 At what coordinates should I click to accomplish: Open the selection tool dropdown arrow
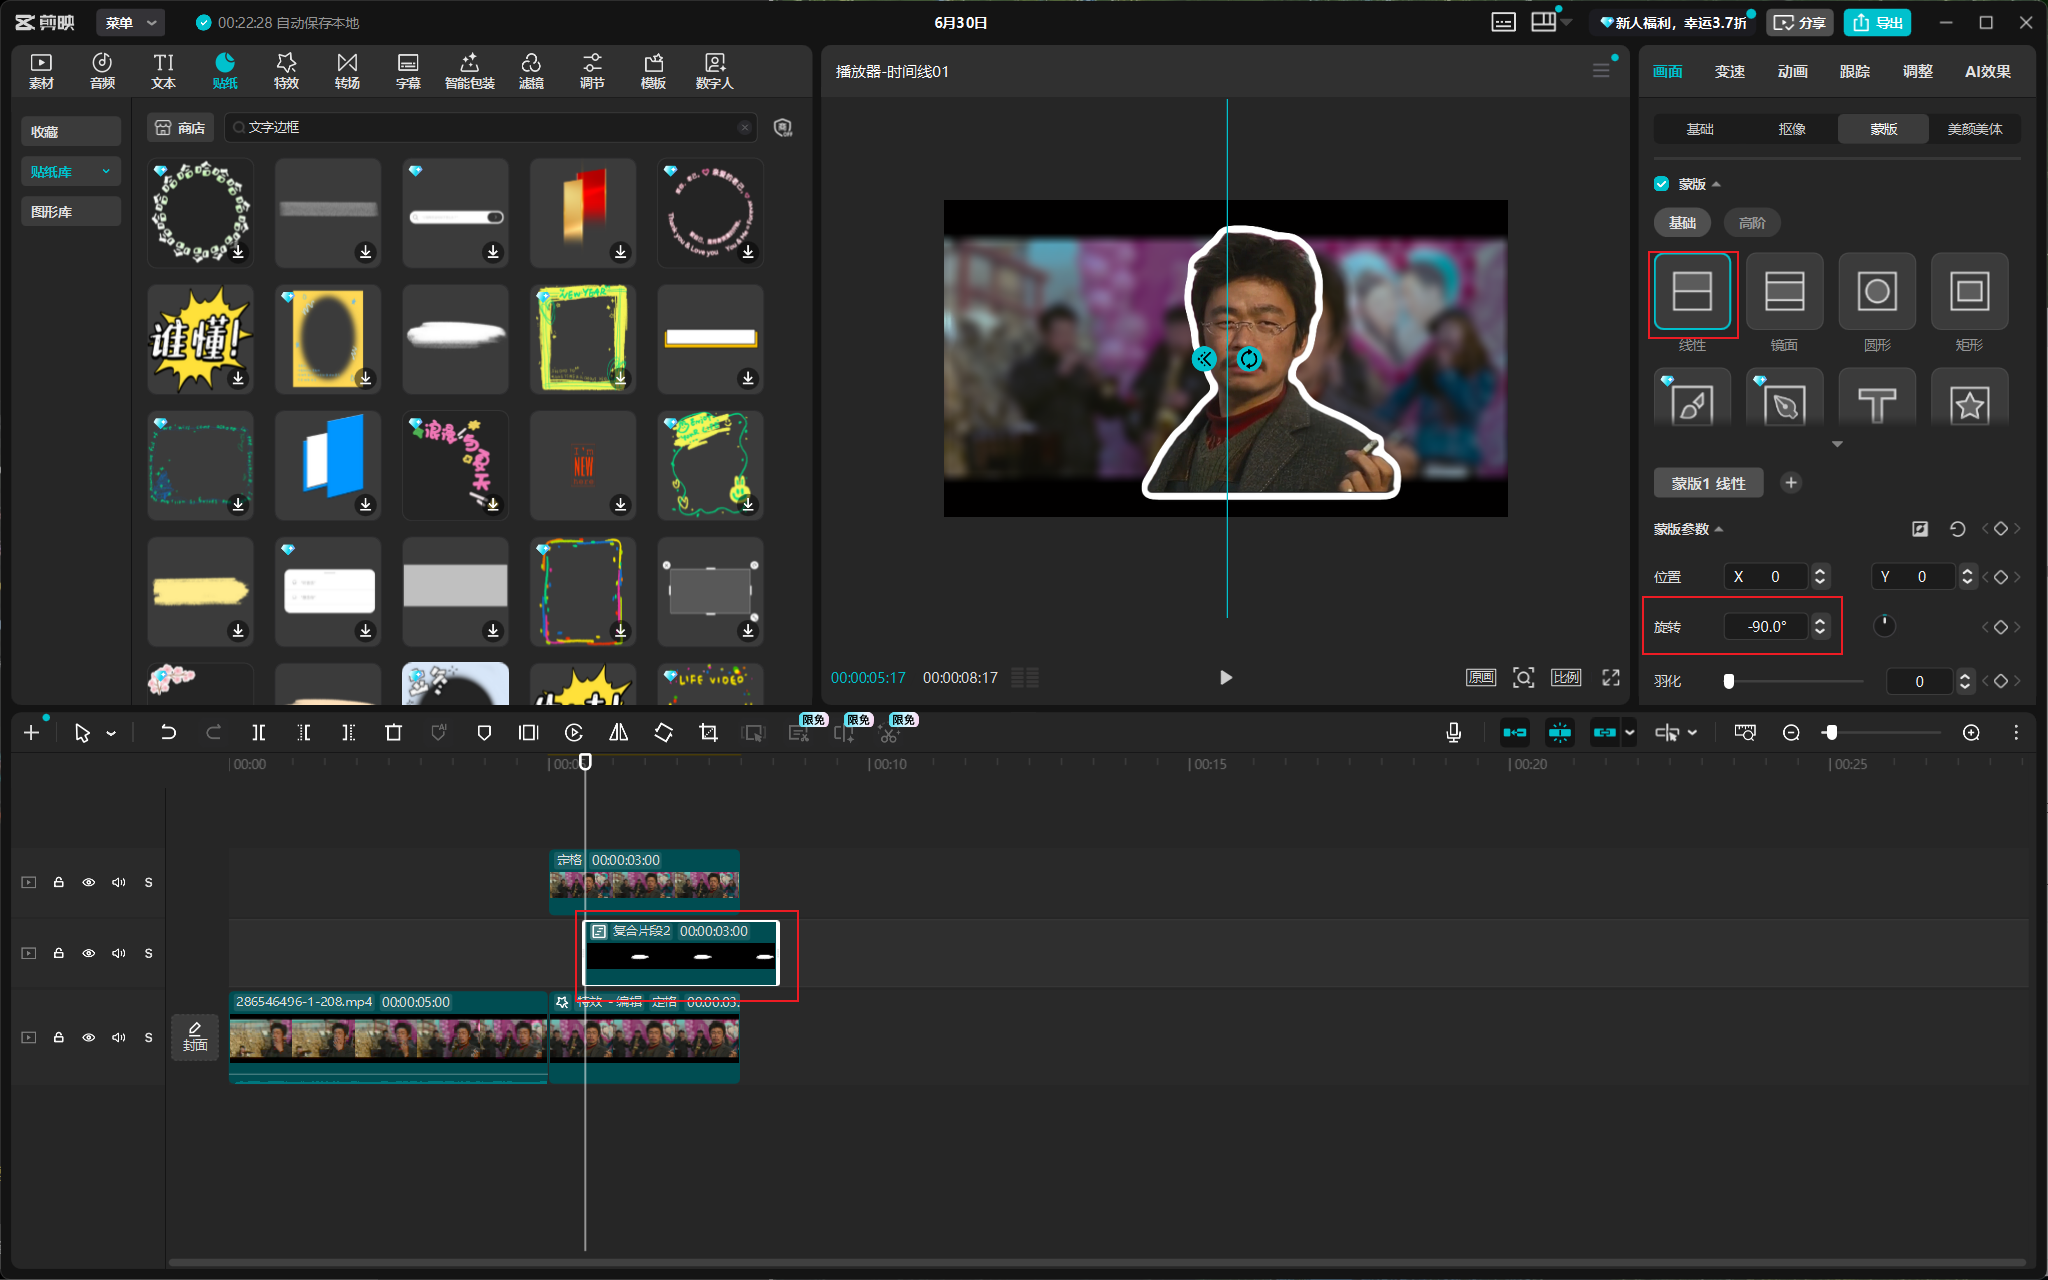(111, 734)
